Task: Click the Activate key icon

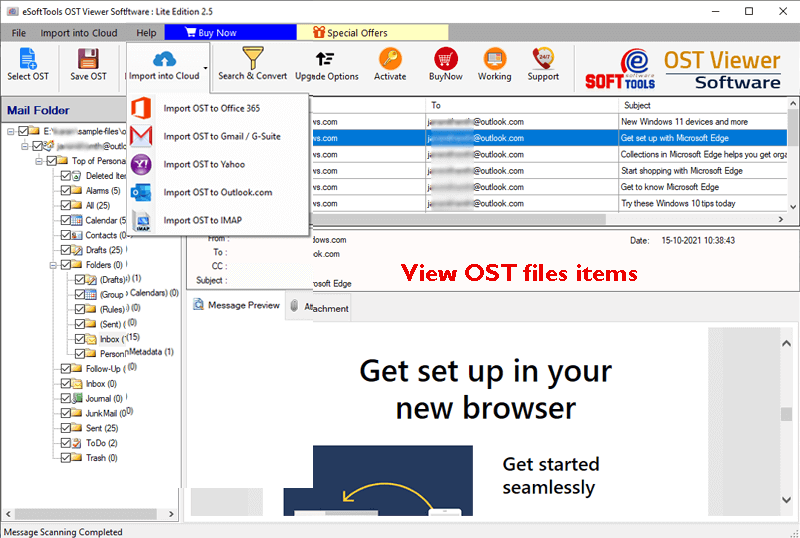Action: point(390,58)
